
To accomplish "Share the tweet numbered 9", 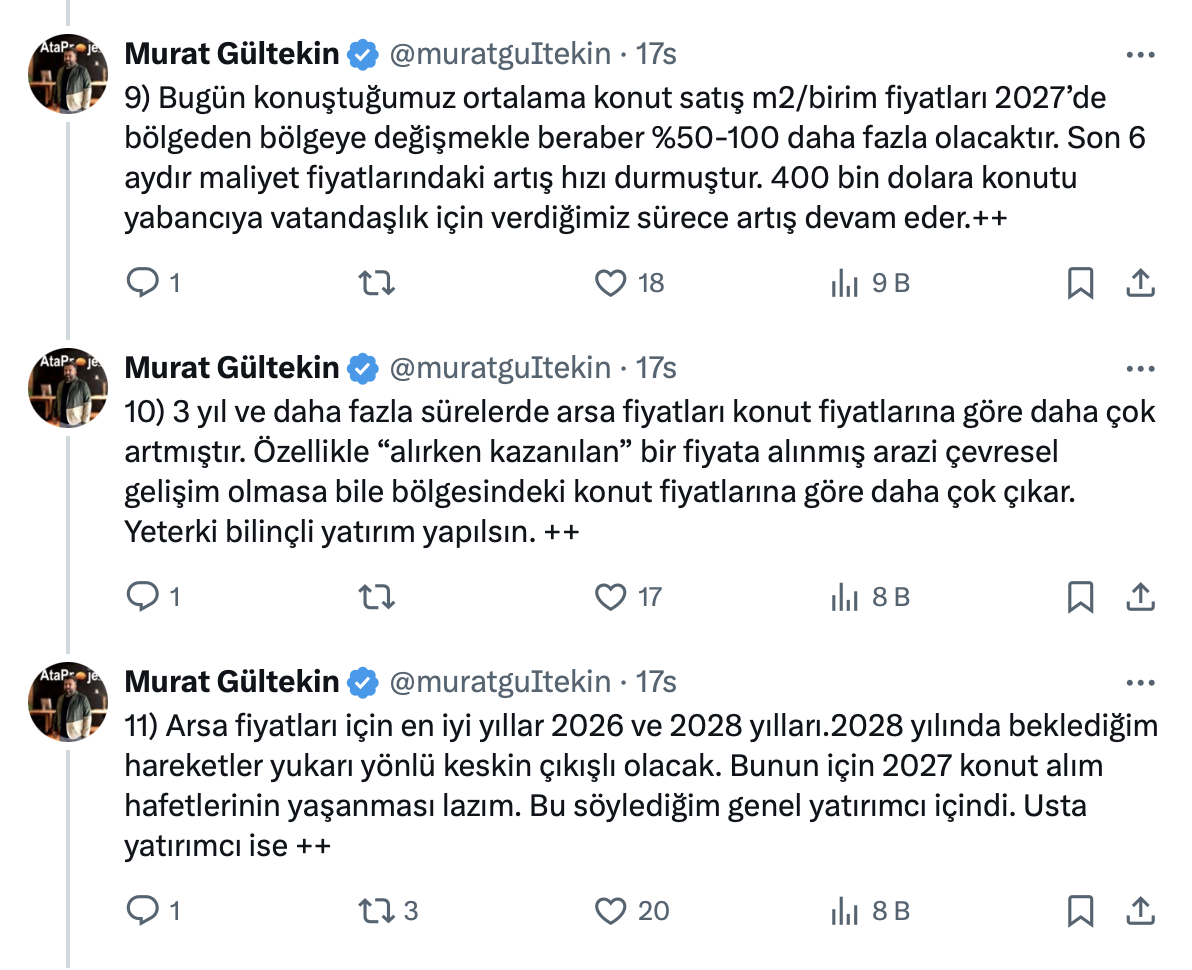I will tap(1140, 284).
